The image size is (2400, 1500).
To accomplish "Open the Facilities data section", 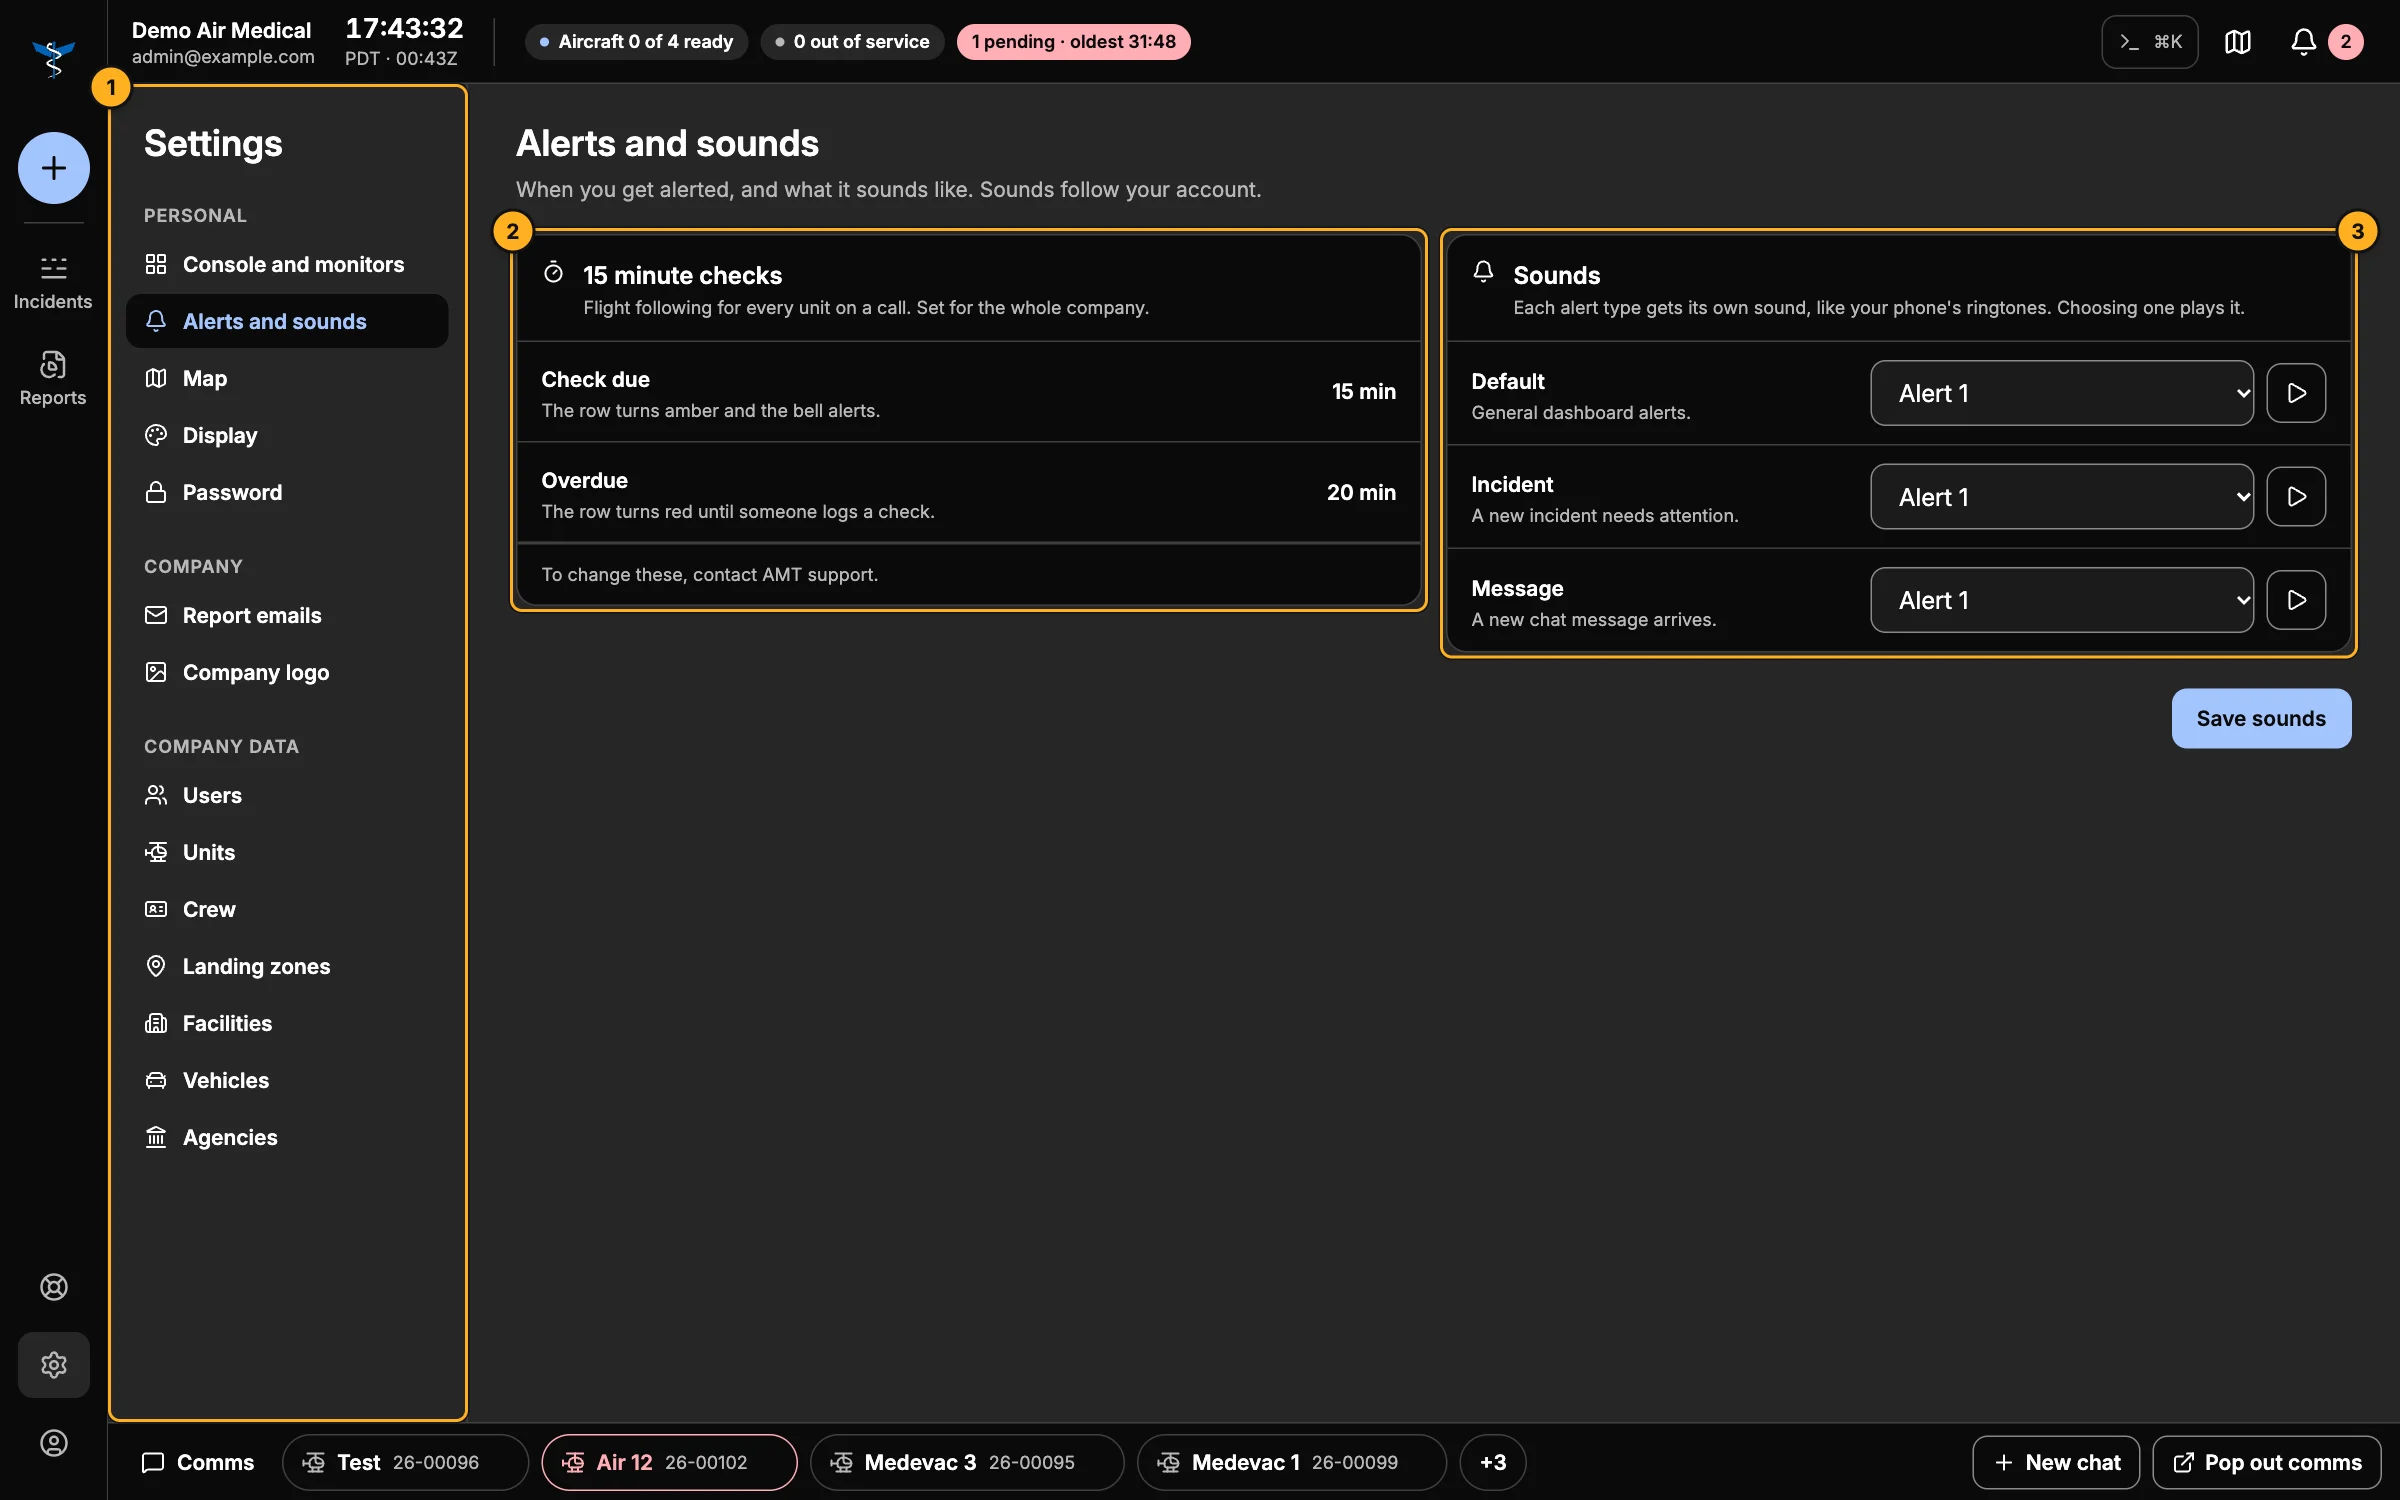I will pyautogui.click(x=287, y=1023).
